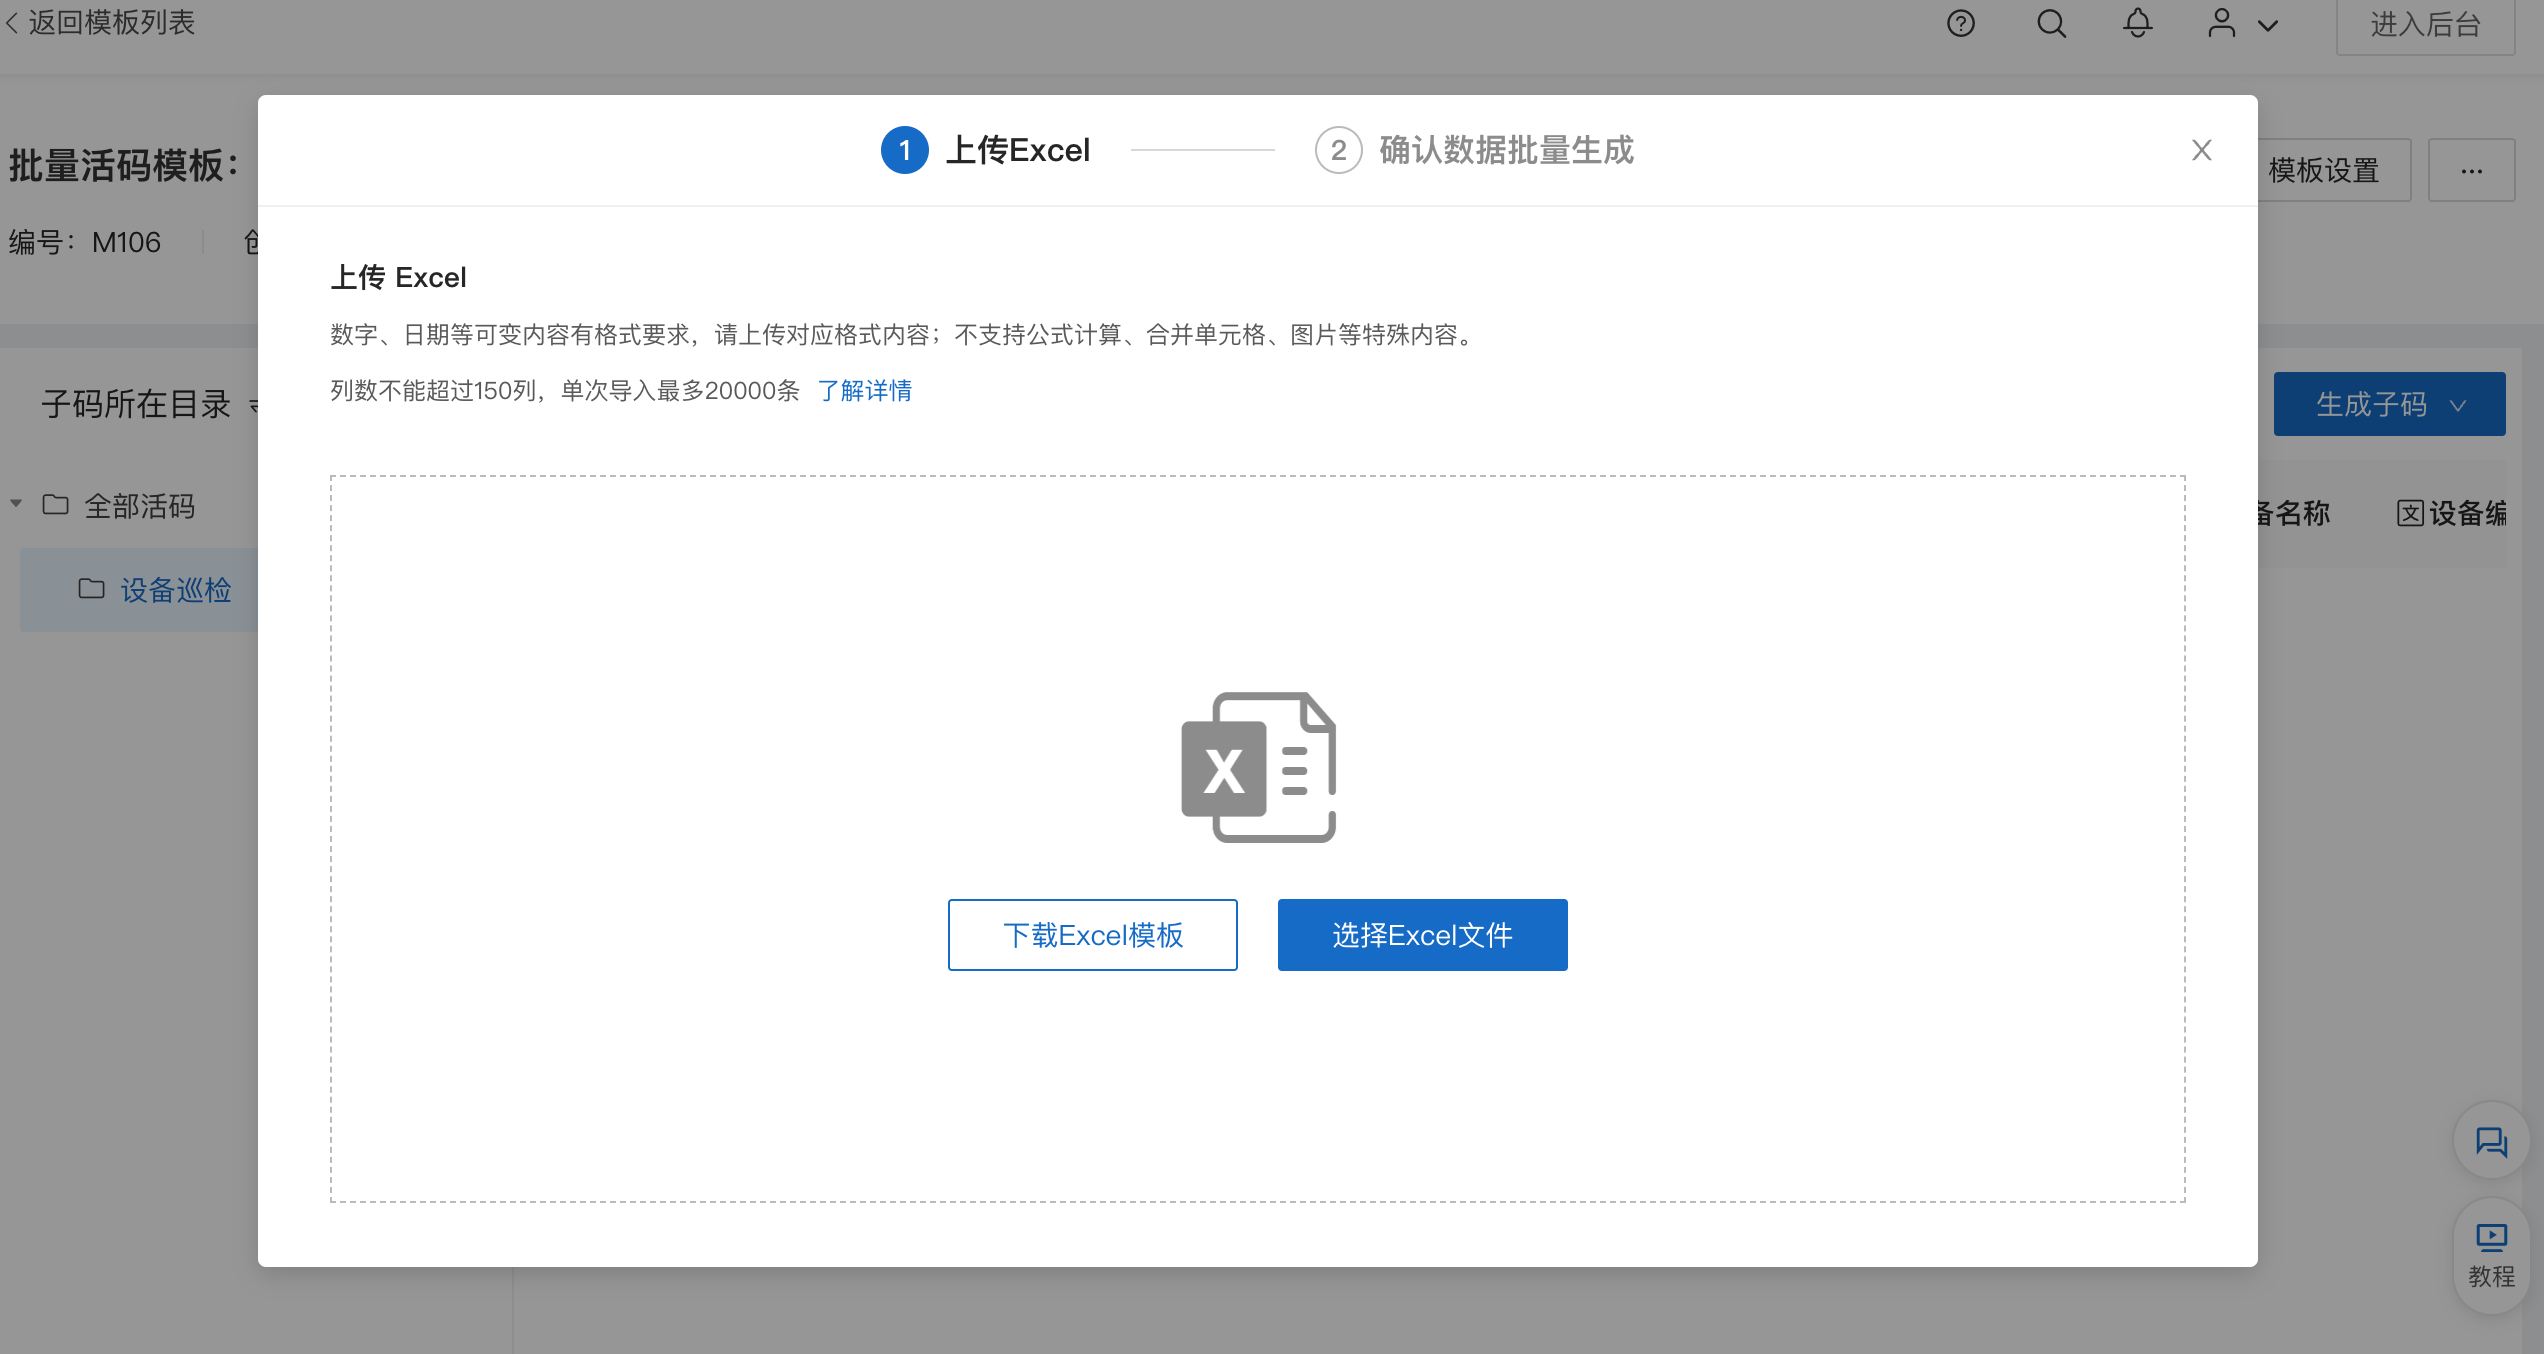Open the chat feedback bubble icon
Screen dimensions: 2544x1354
(x=2490, y=1141)
